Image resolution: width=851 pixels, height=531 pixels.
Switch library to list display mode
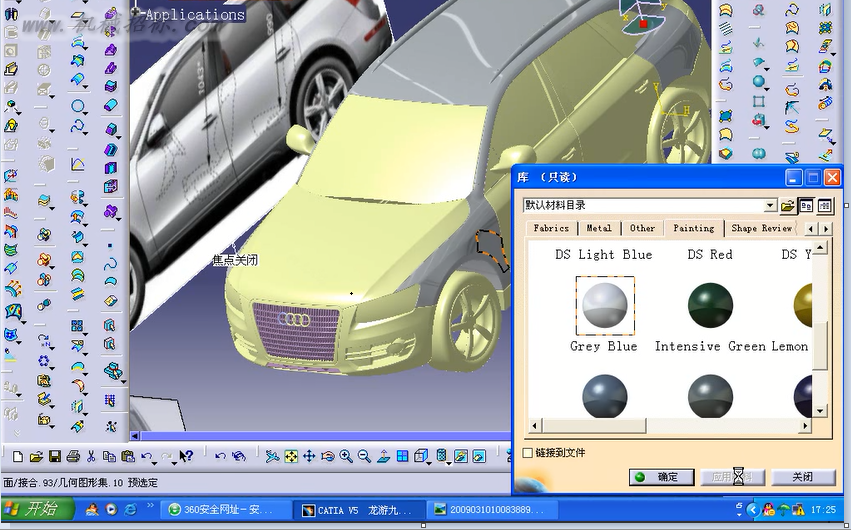(824, 206)
